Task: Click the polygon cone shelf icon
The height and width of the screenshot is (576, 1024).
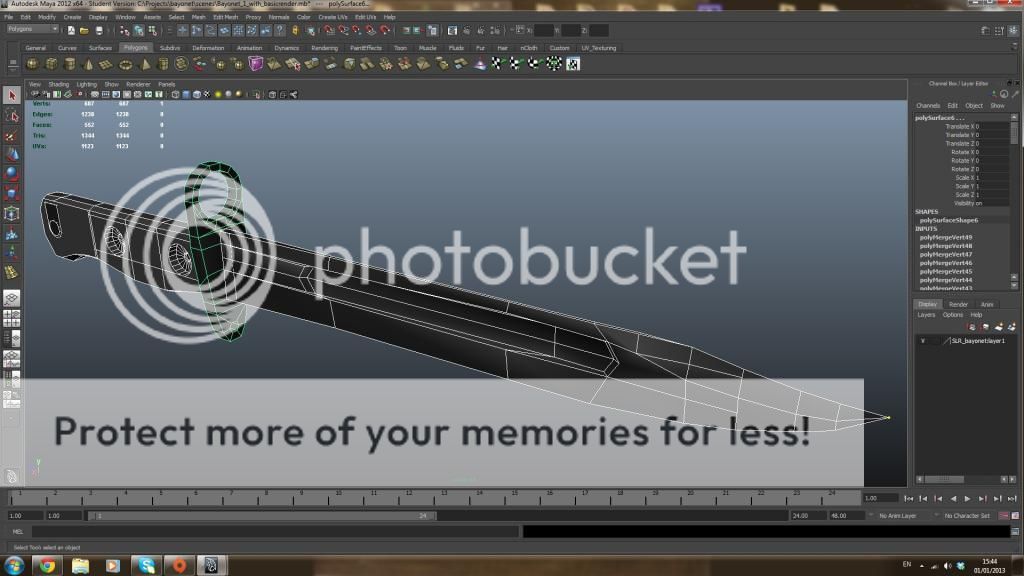Action: [88, 64]
